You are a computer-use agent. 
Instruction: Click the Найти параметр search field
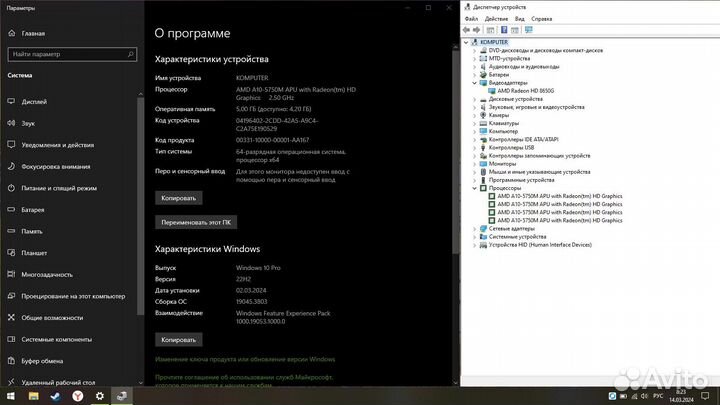pos(72,54)
